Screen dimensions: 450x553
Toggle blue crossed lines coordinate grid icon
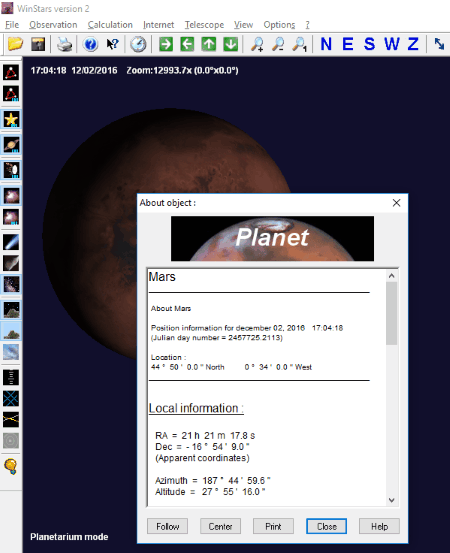click(11, 399)
